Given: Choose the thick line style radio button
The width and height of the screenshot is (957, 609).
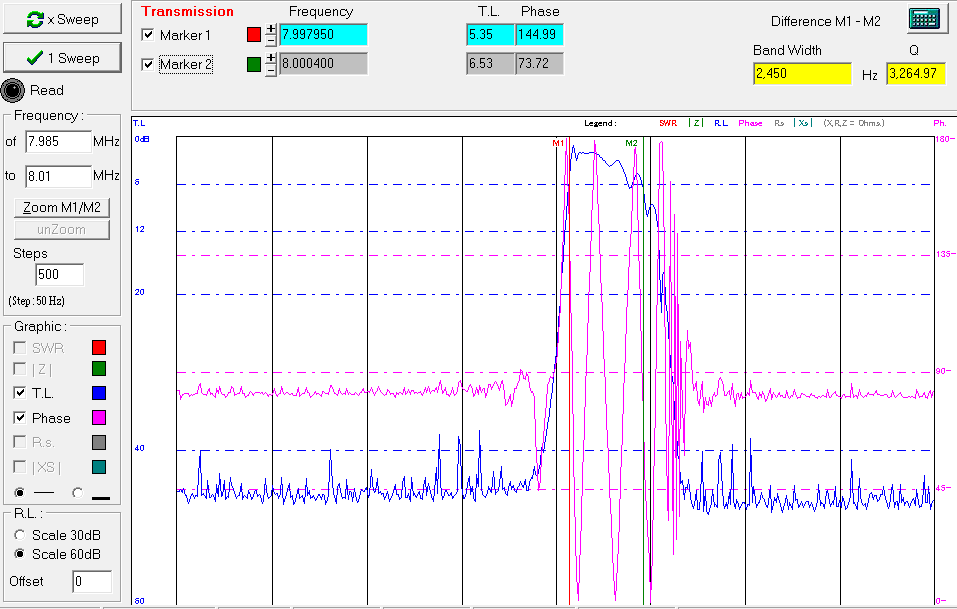Looking at the screenshot, I should click(78, 492).
